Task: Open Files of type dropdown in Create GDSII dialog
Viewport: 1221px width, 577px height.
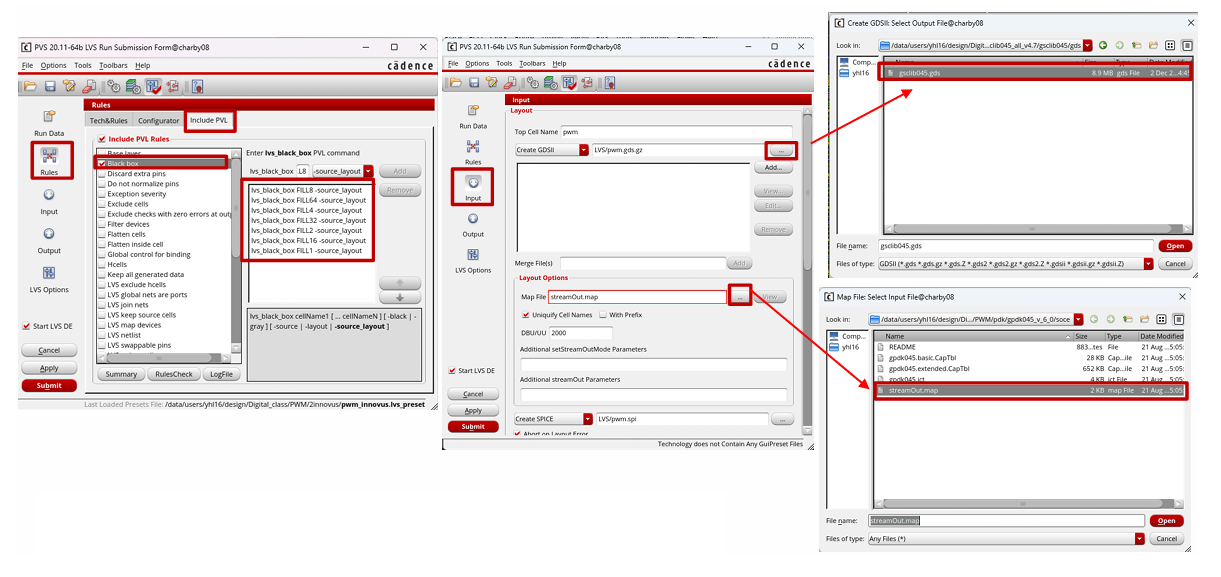Action: click(x=1149, y=264)
